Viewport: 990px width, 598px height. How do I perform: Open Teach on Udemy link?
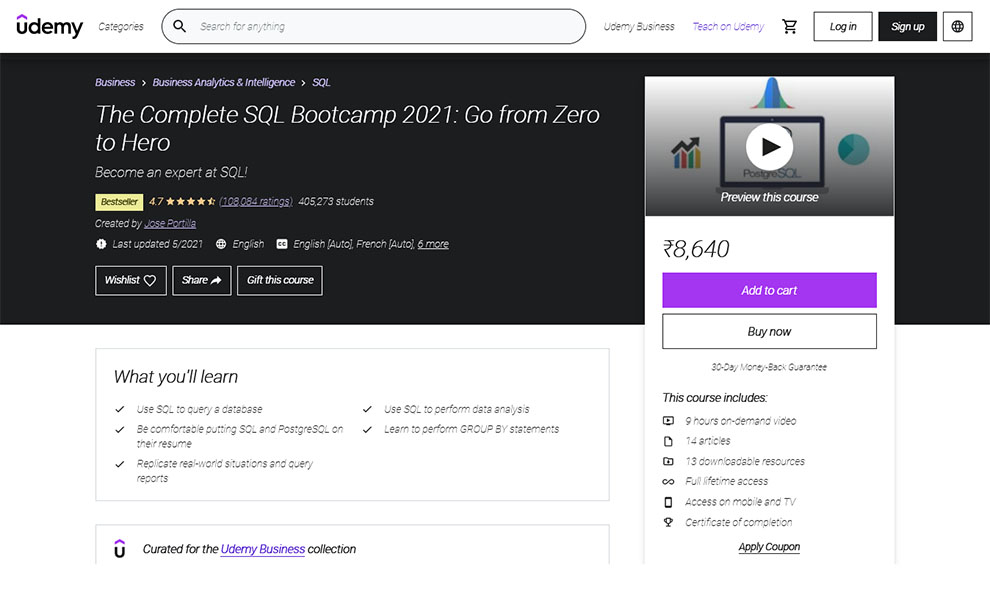click(728, 27)
